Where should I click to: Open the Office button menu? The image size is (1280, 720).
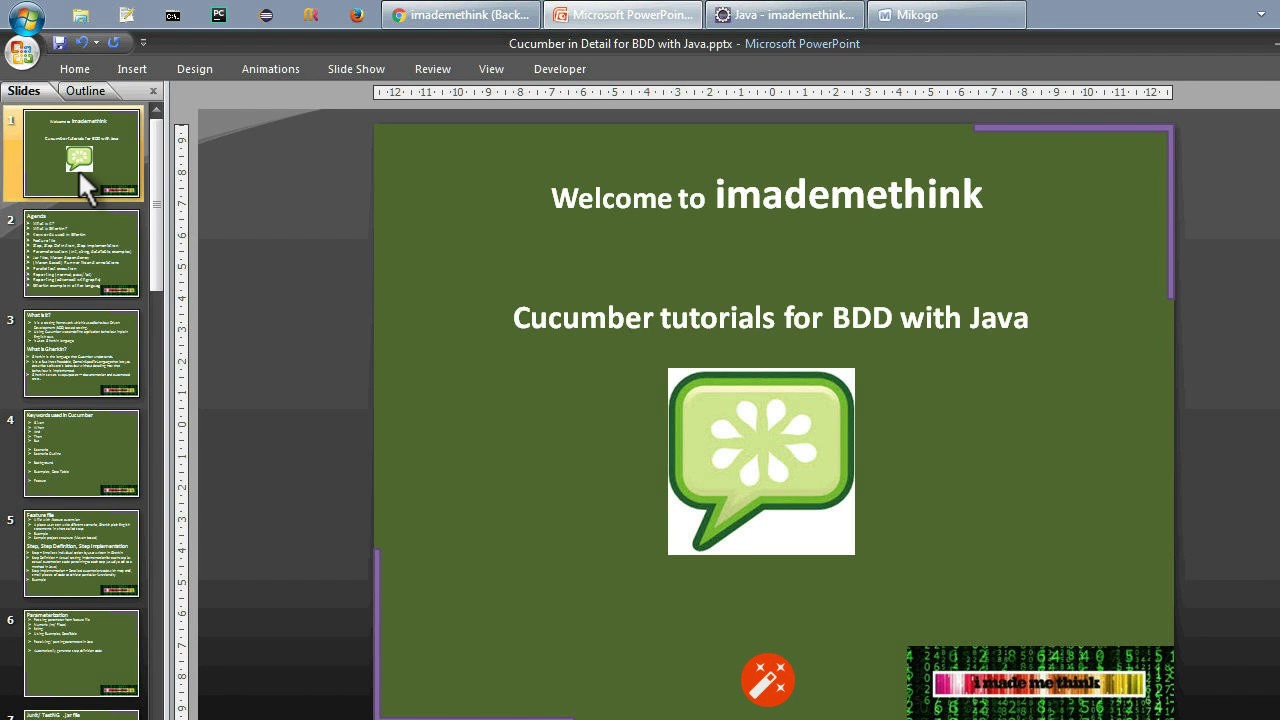click(x=22, y=51)
